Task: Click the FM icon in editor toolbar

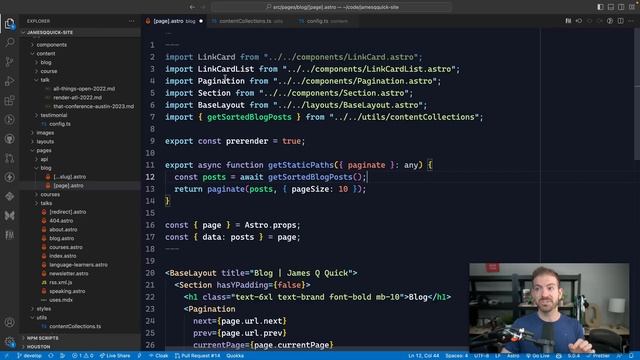Action: [x=568, y=21]
